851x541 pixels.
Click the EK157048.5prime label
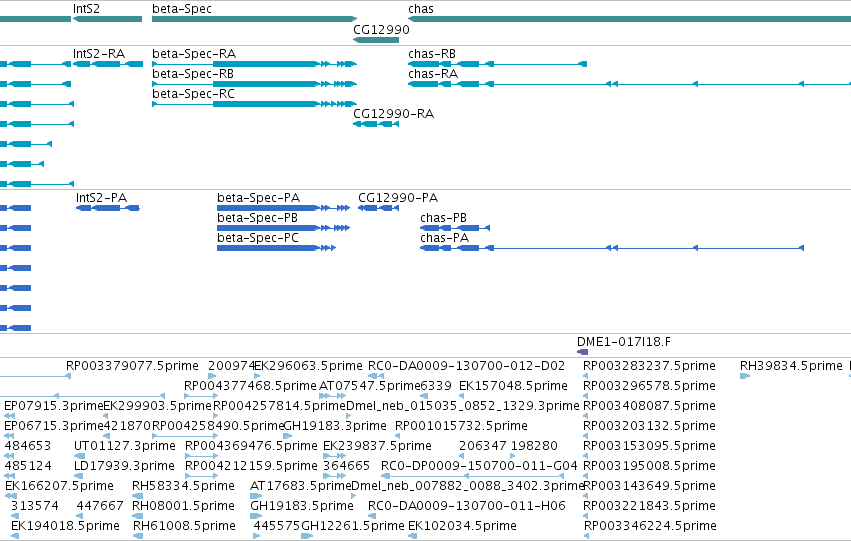coord(513,386)
